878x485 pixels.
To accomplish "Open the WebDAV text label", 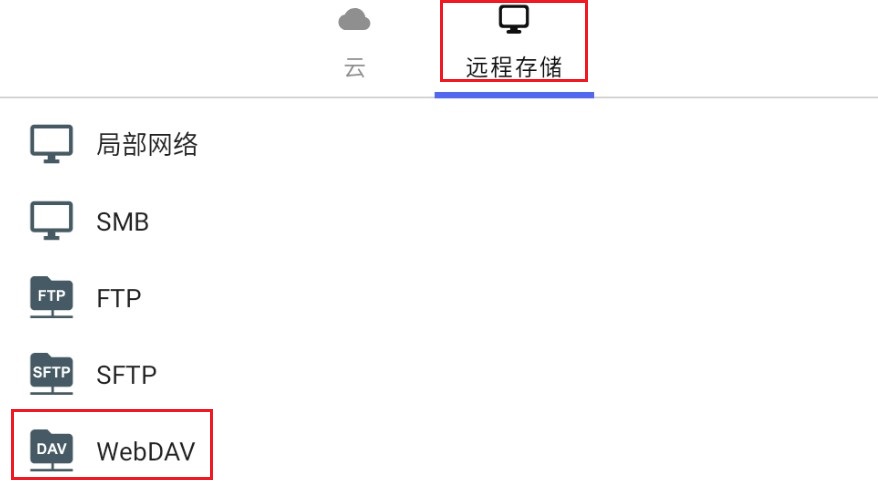I will click(x=146, y=451).
